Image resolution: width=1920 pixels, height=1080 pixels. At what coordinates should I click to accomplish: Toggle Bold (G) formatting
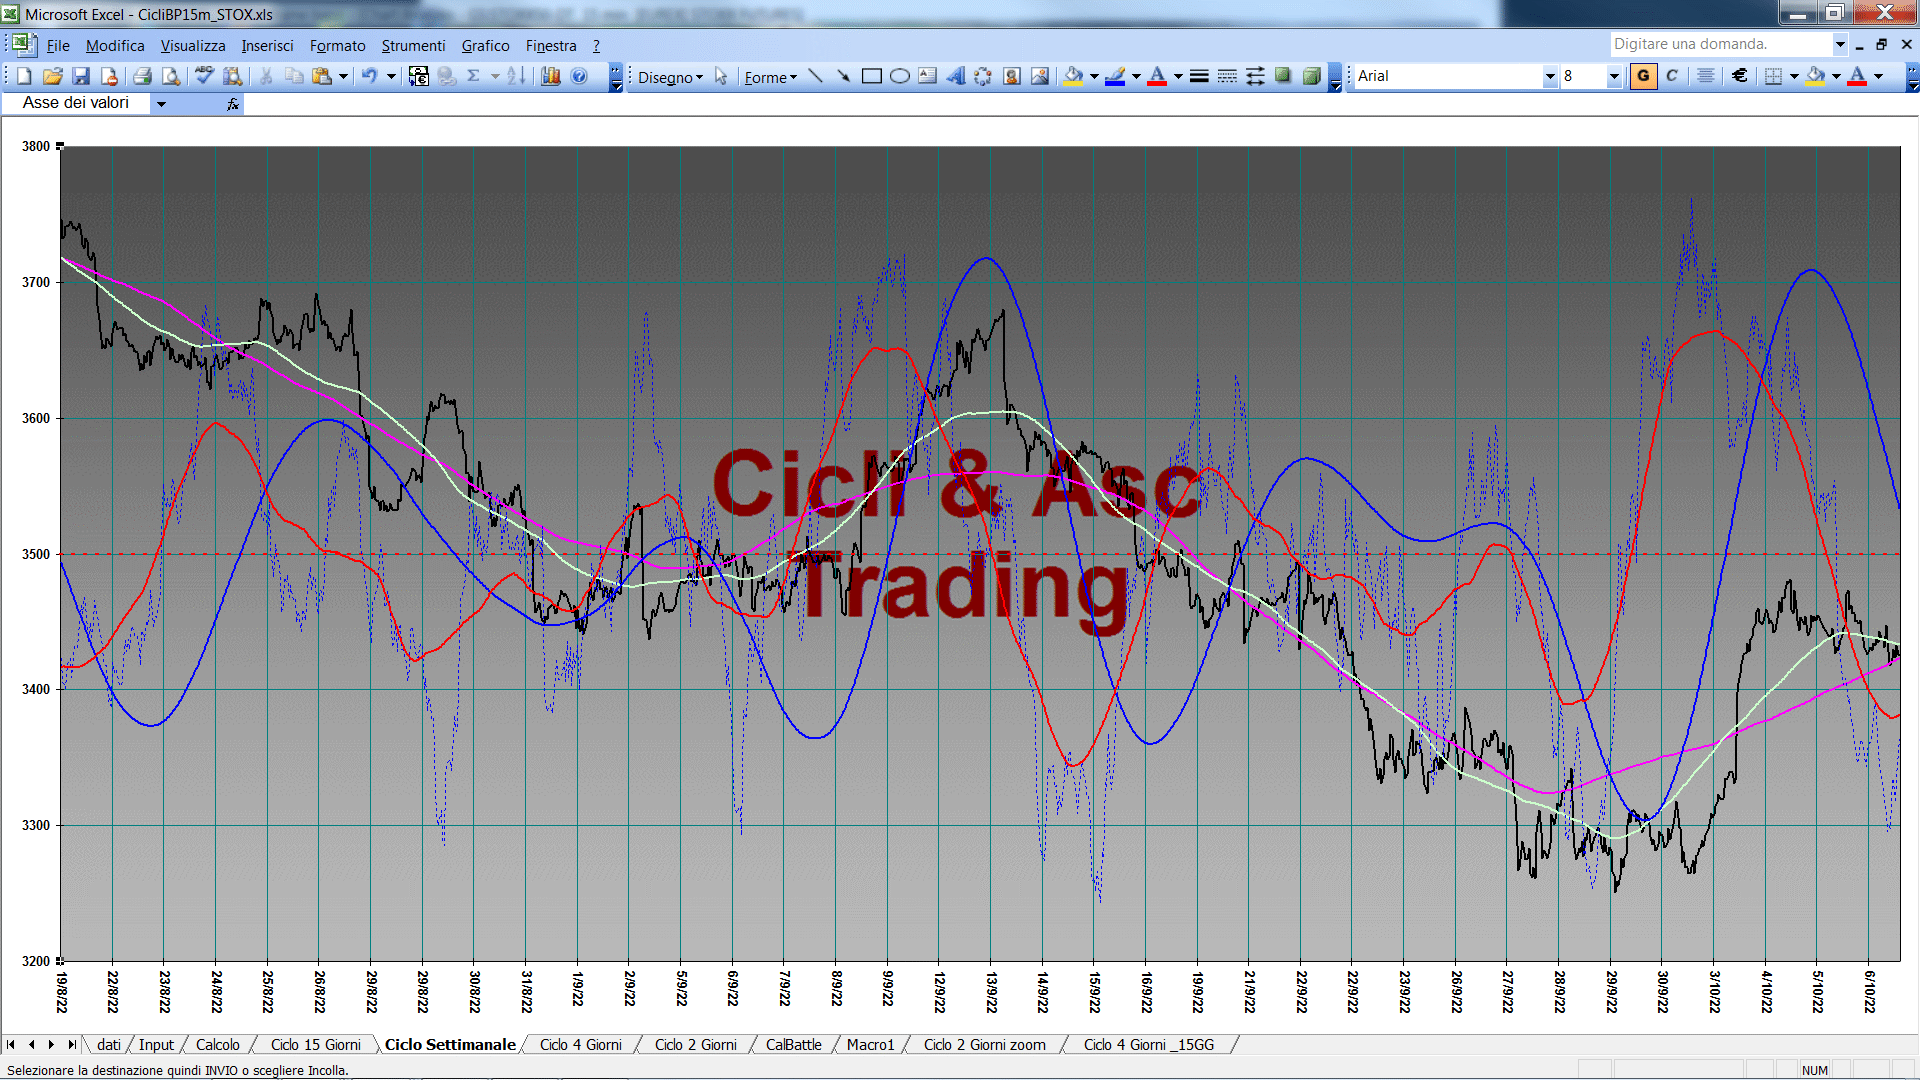click(x=1643, y=76)
